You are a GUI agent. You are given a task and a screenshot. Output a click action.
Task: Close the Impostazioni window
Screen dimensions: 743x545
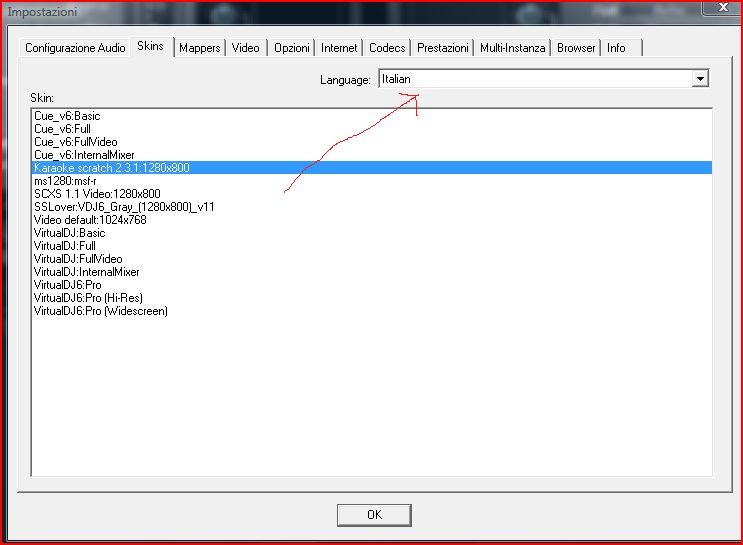723,8
